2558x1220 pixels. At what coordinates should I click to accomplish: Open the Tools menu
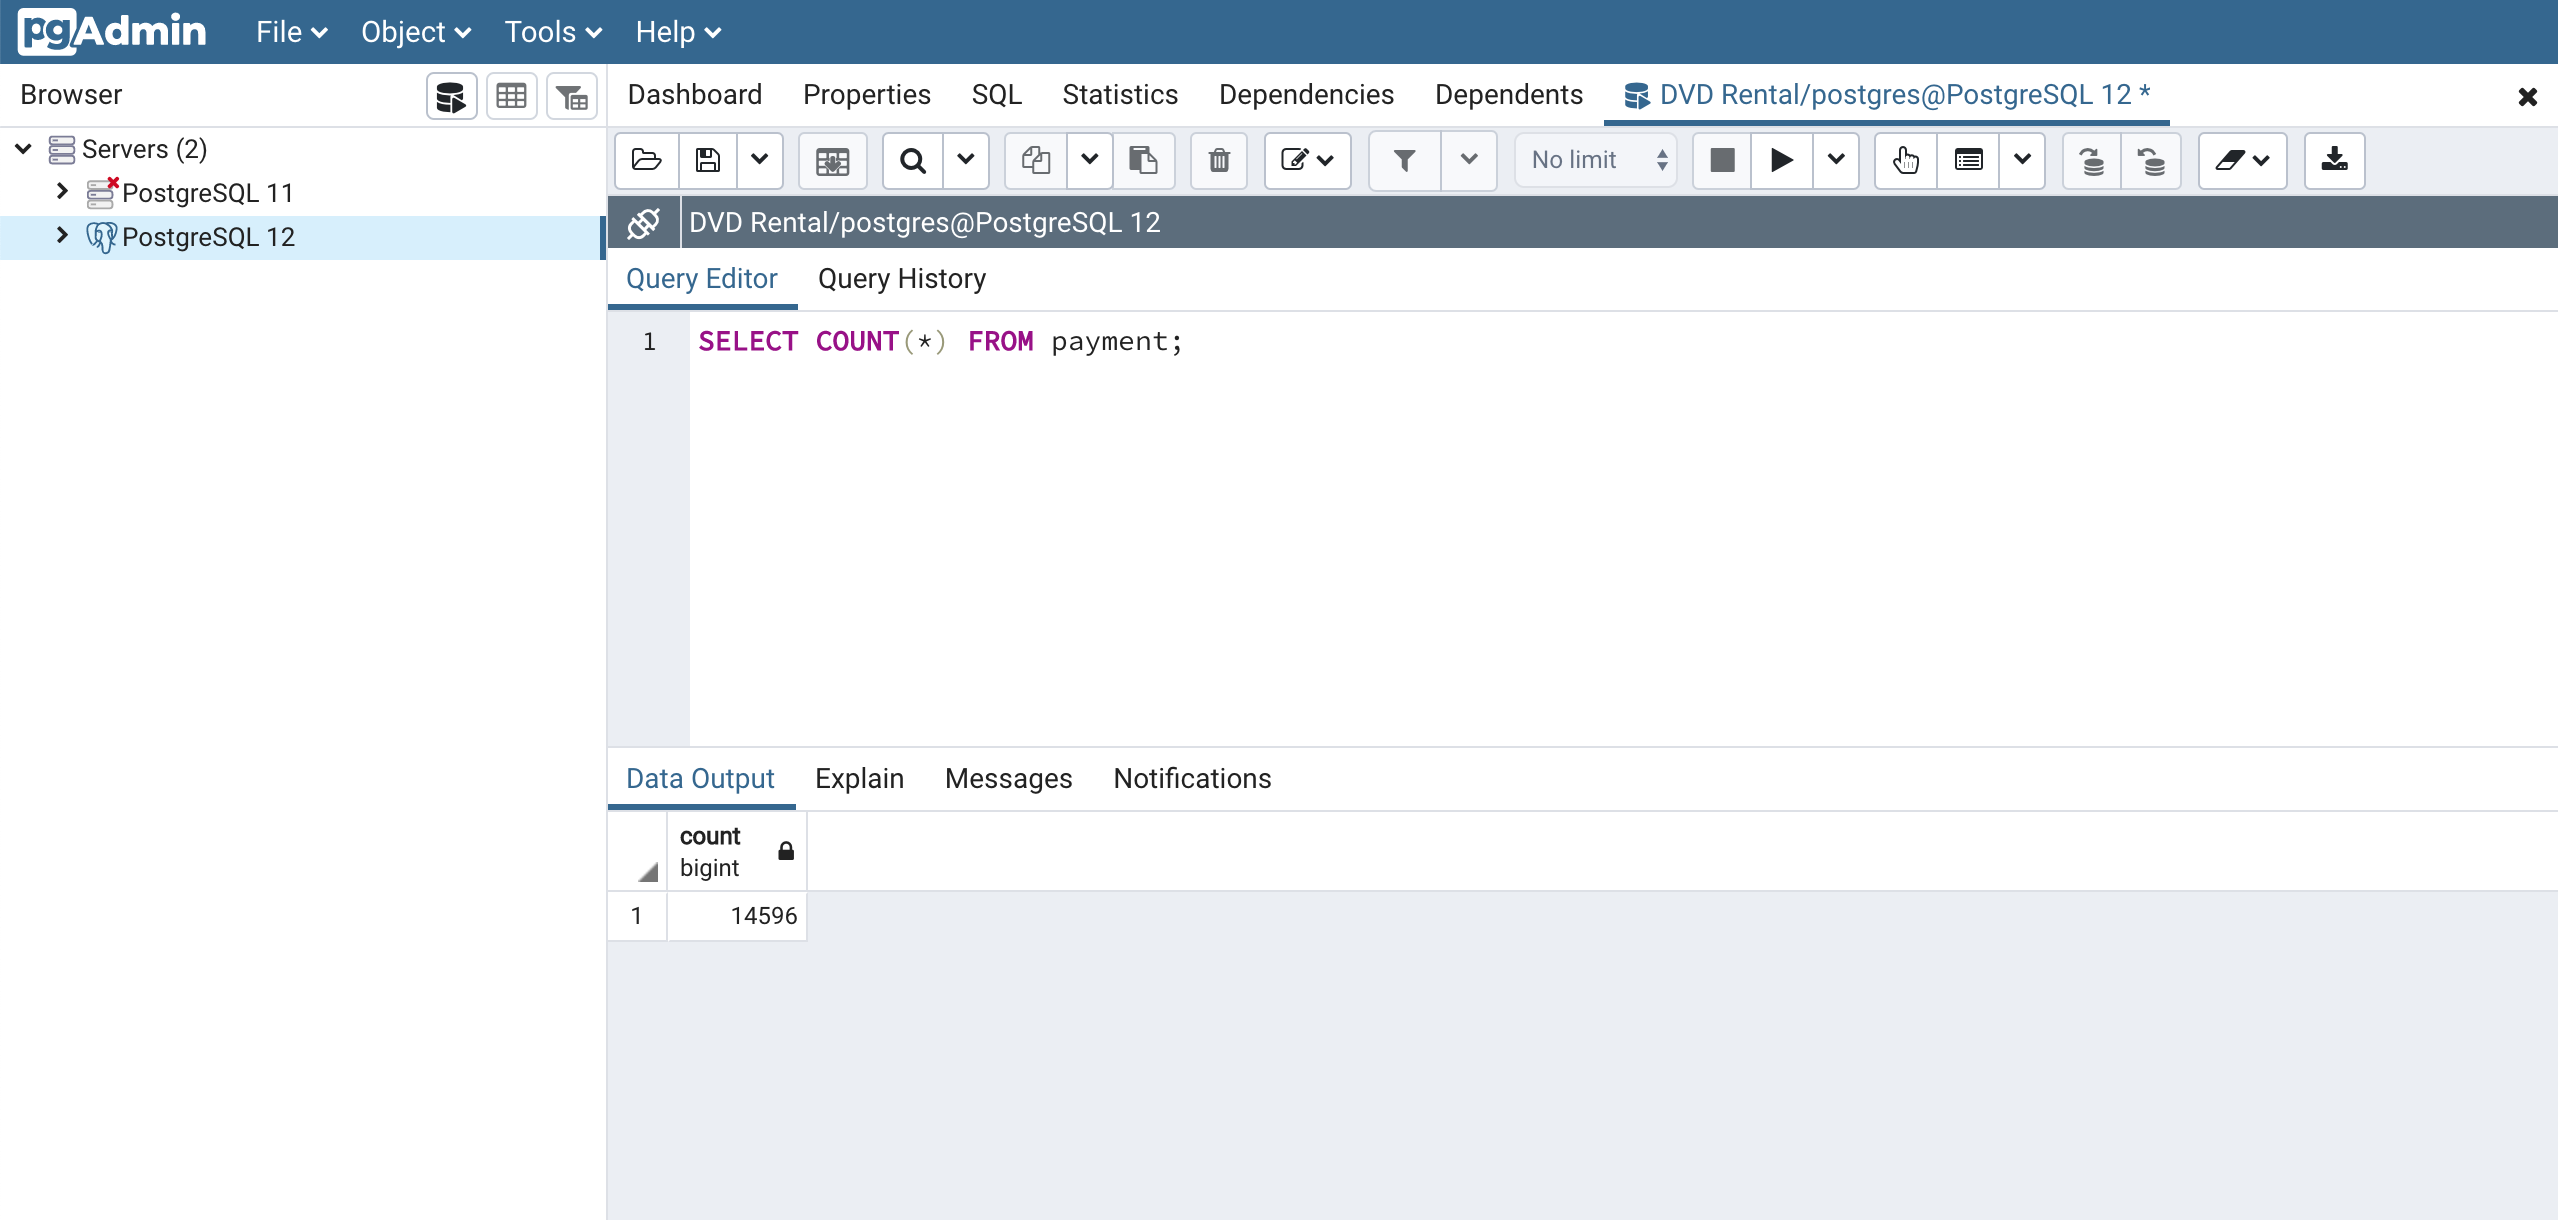[547, 31]
